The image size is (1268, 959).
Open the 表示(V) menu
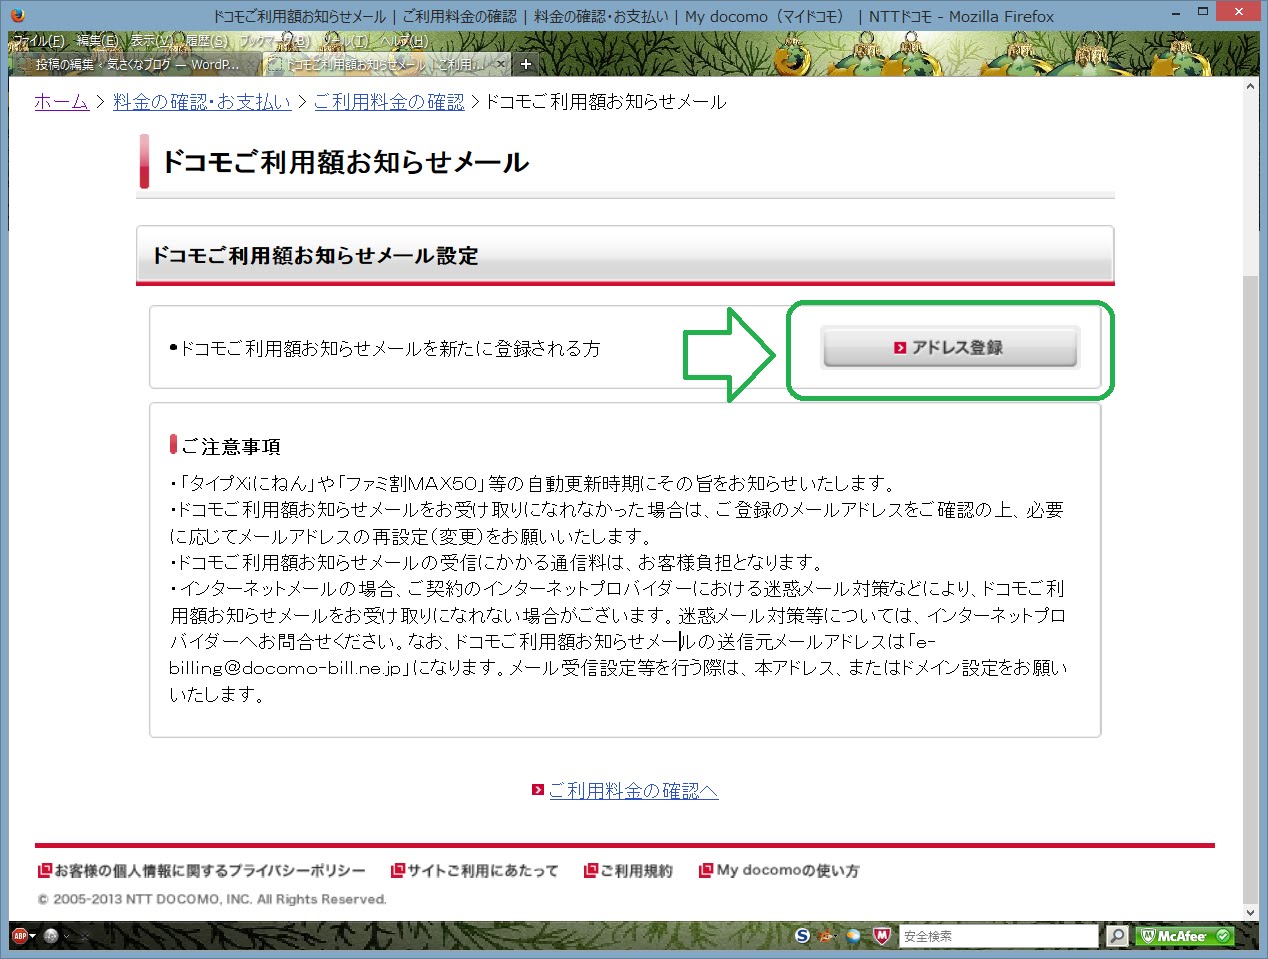pyautogui.click(x=151, y=41)
